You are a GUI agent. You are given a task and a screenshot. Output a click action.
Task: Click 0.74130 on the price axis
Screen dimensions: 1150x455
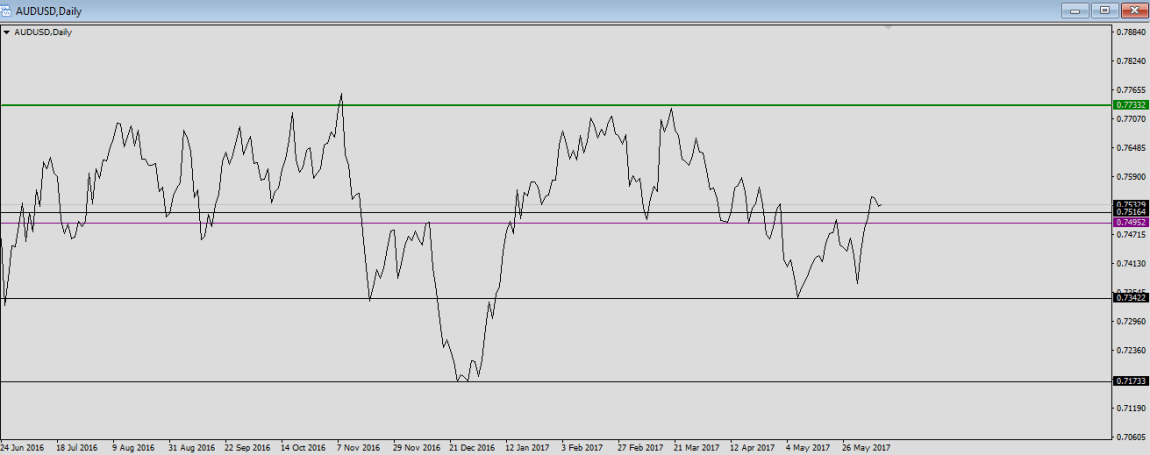click(x=1132, y=263)
